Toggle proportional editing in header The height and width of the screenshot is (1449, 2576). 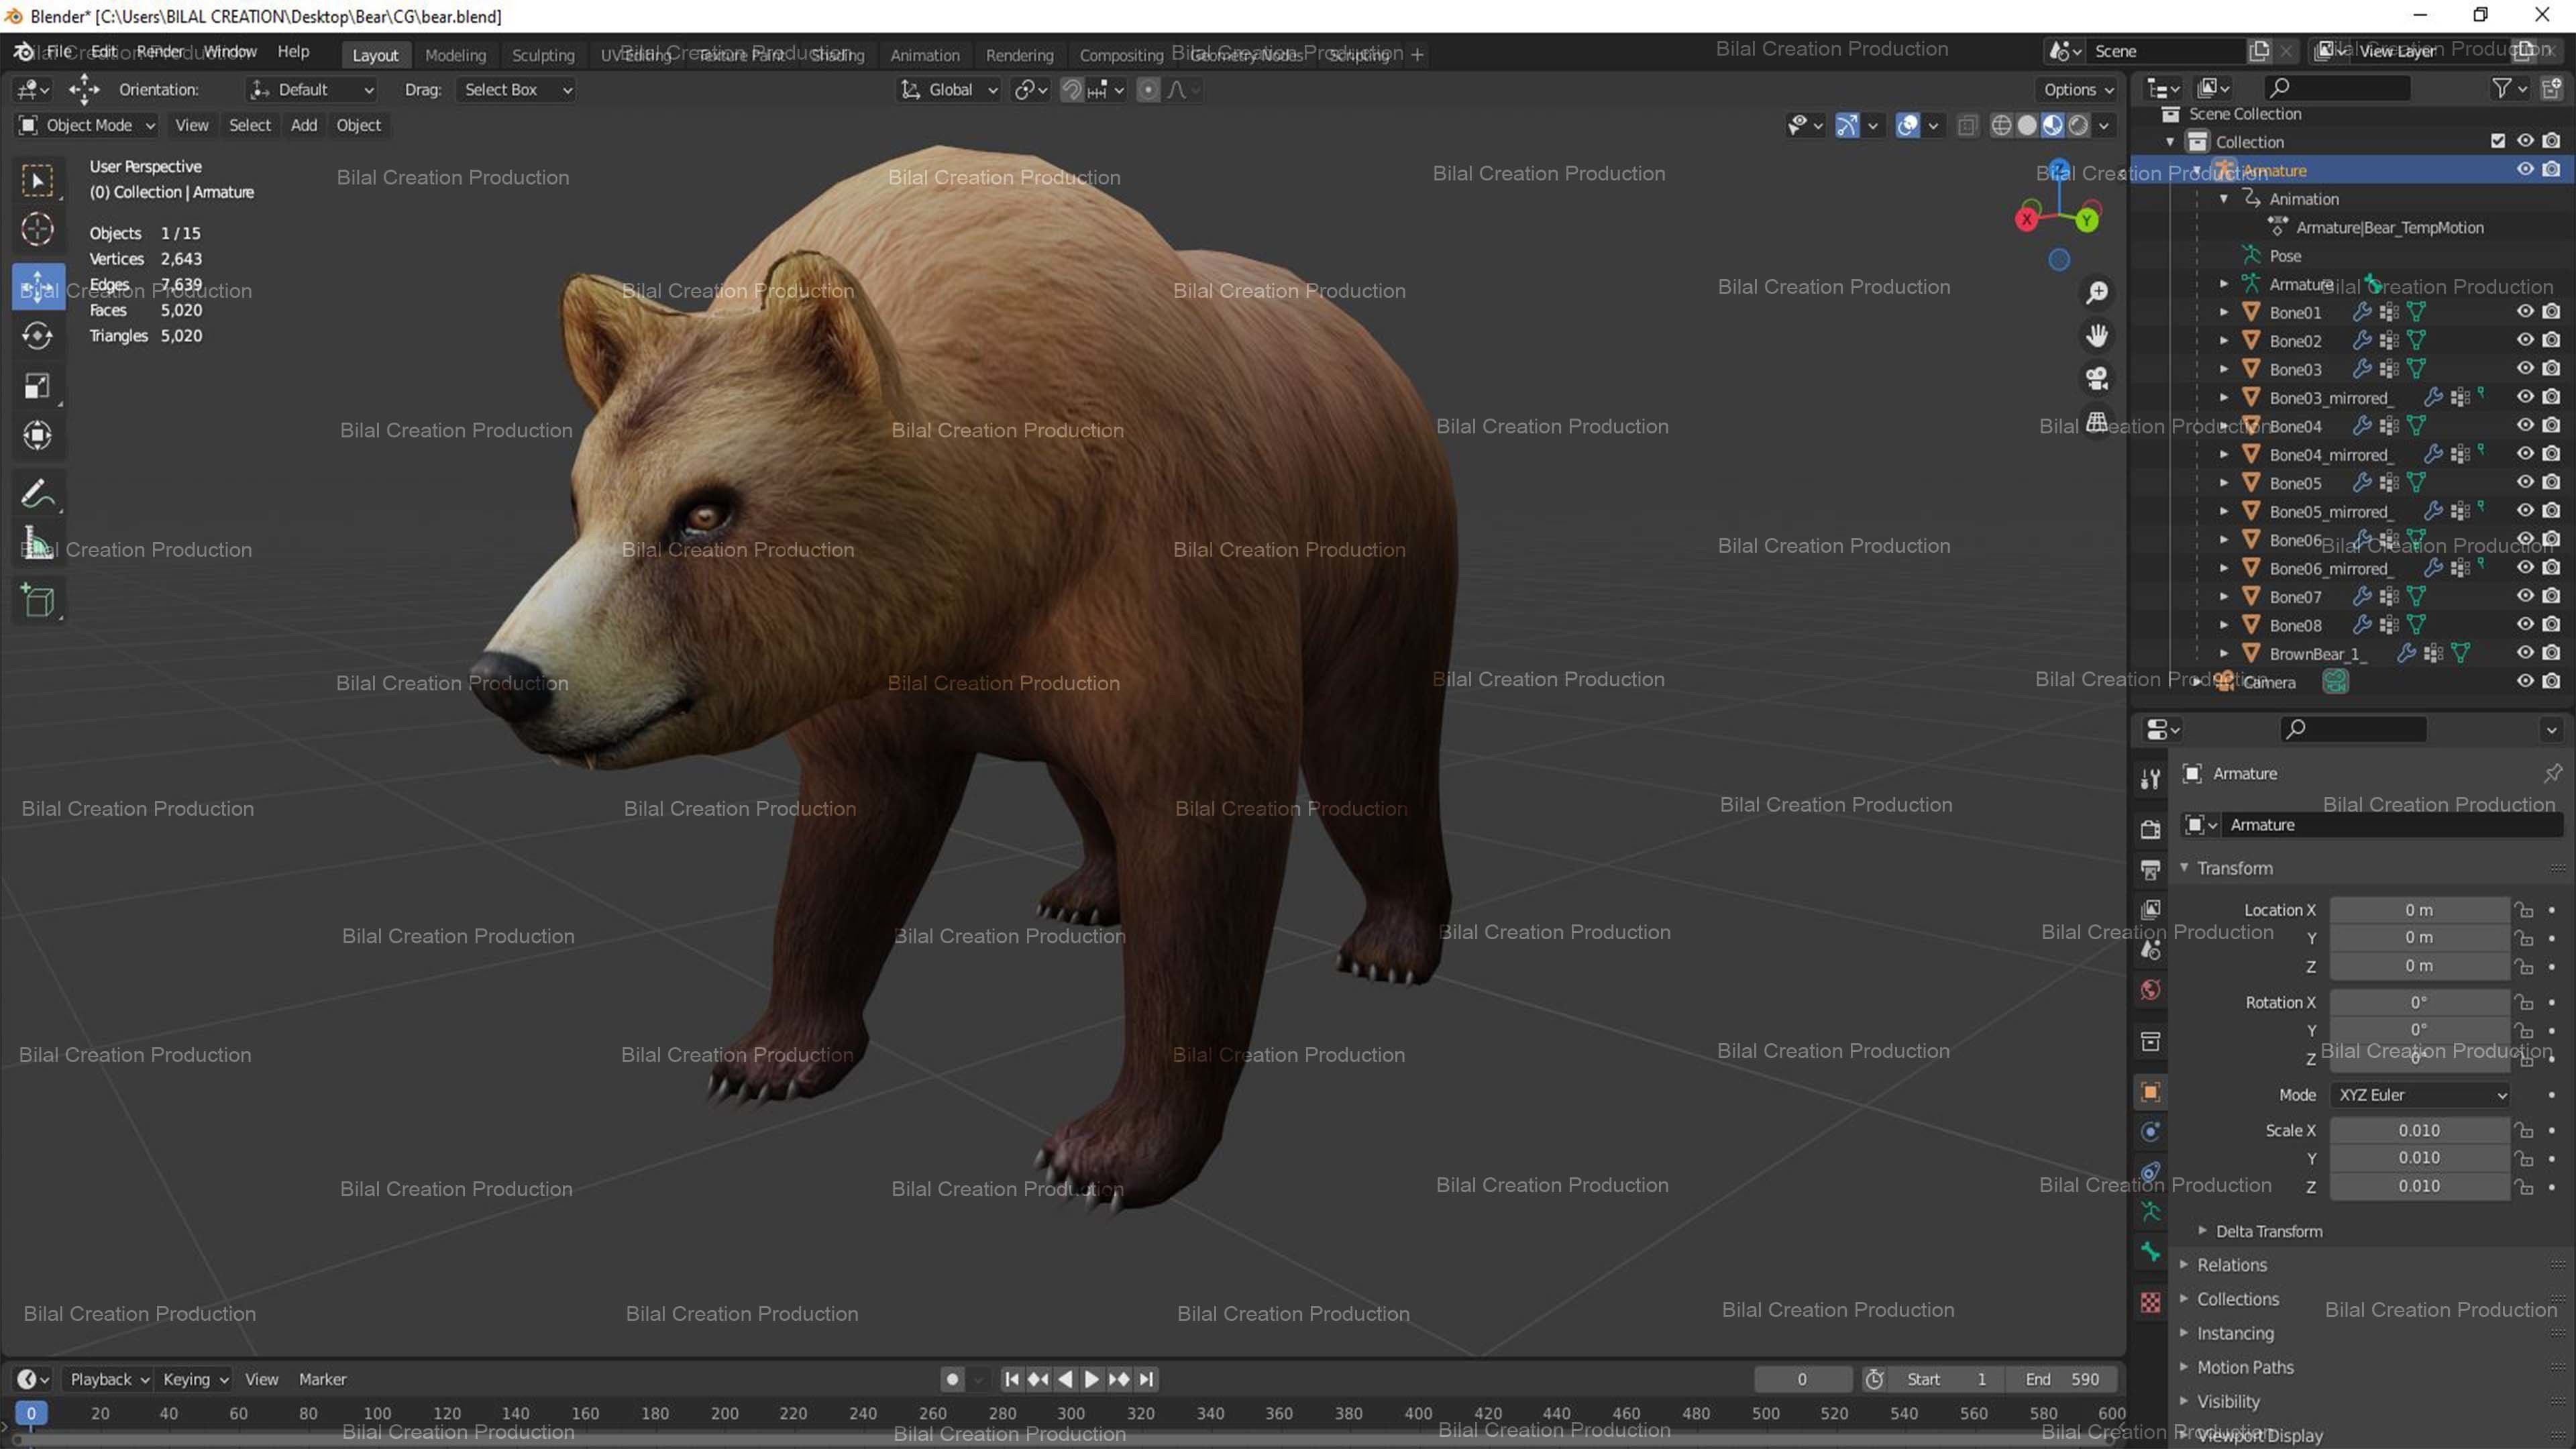pos(1148,90)
